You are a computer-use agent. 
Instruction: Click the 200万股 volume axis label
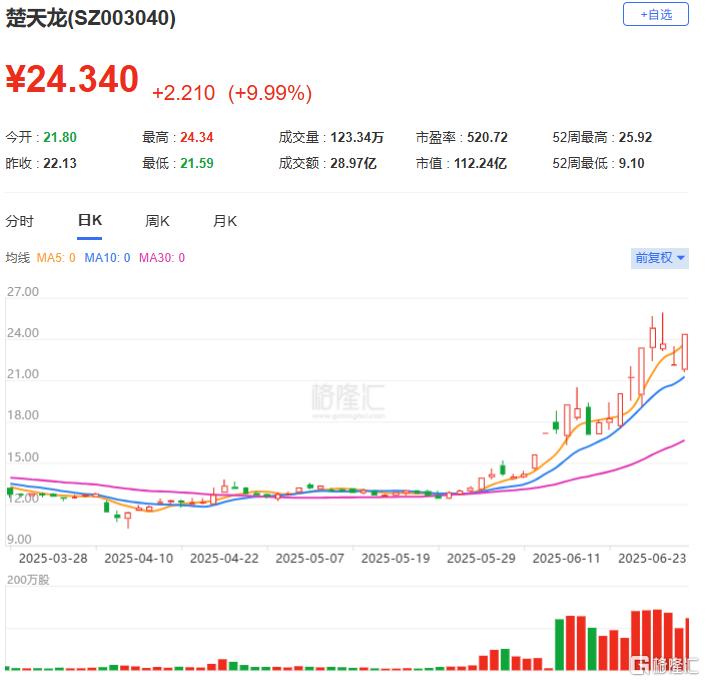[28, 580]
